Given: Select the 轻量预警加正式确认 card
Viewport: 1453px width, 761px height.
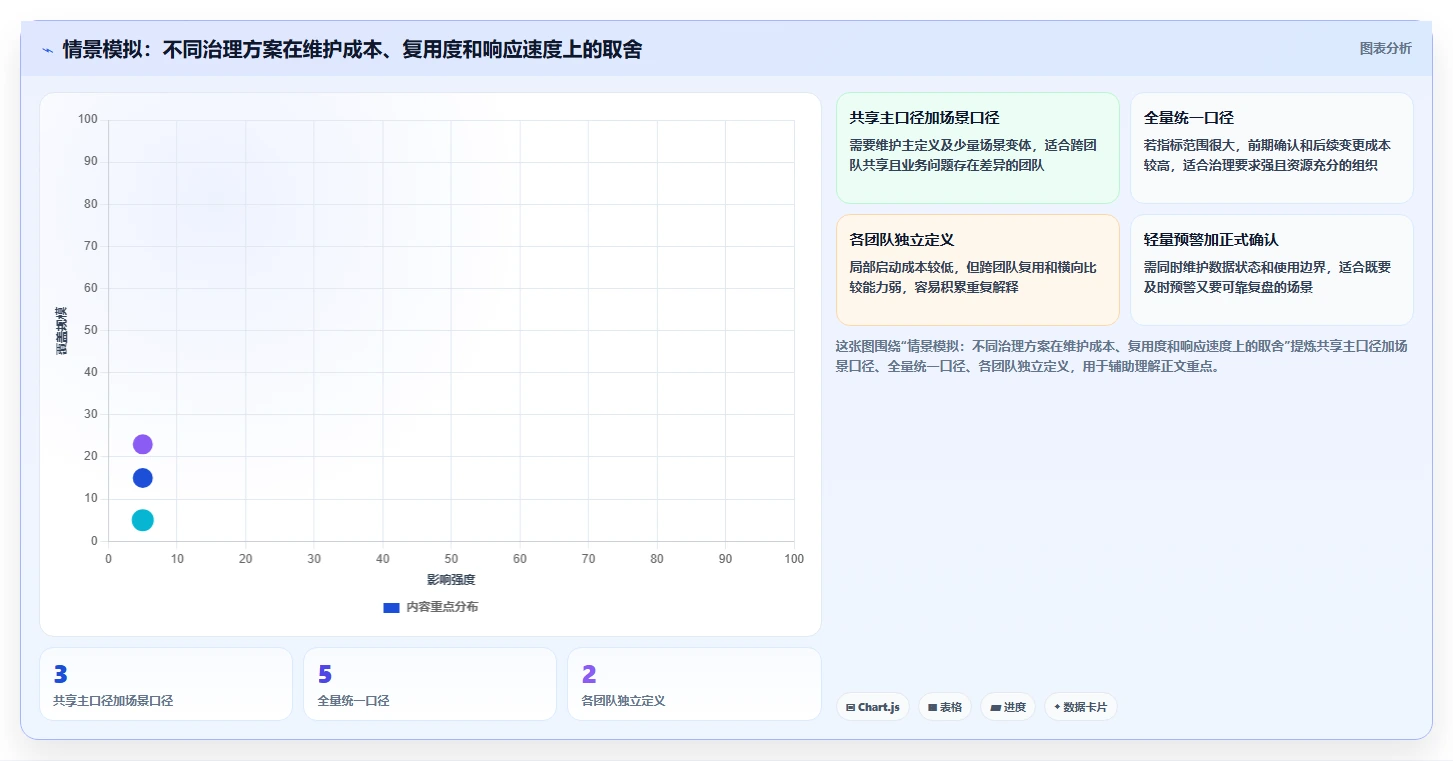Looking at the screenshot, I should pyautogui.click(x=1271, y=270).
